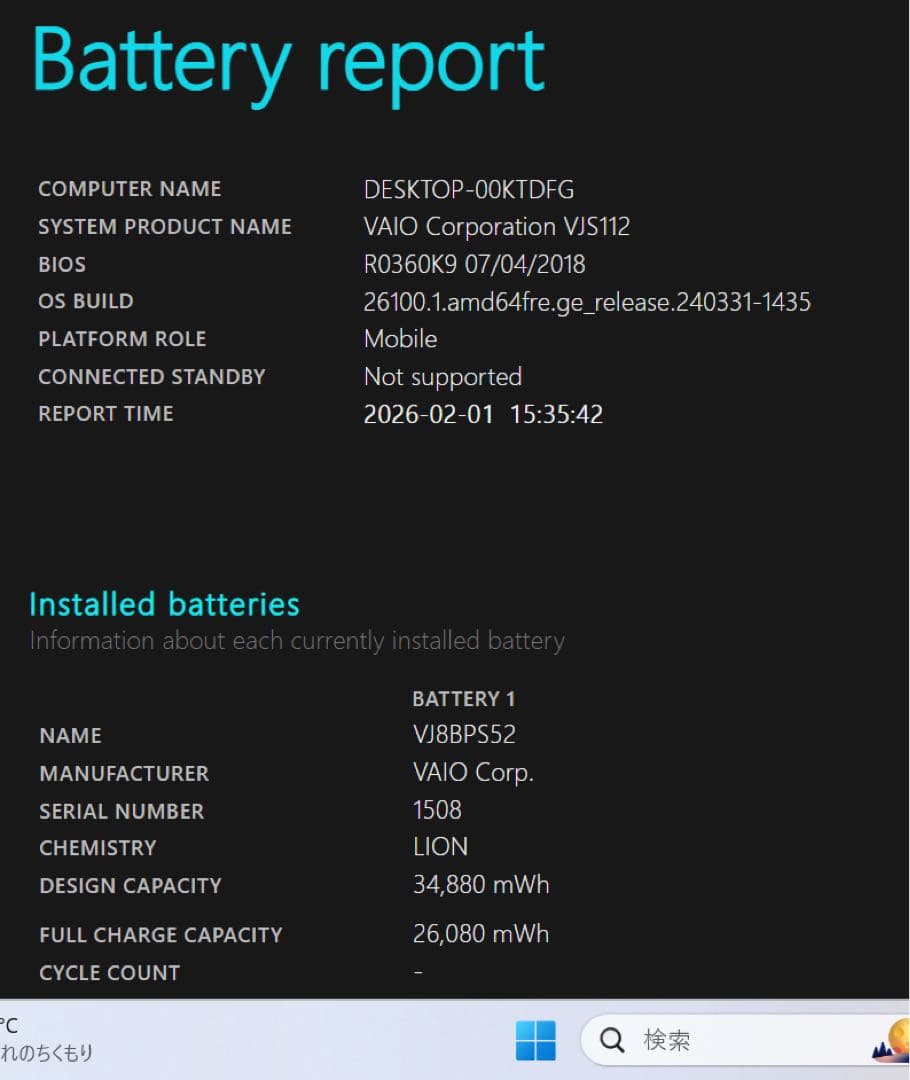Click the BATTERY 1 column header
The width and height of the screenshot is (910, 1080).
click(x=463, y=699)
